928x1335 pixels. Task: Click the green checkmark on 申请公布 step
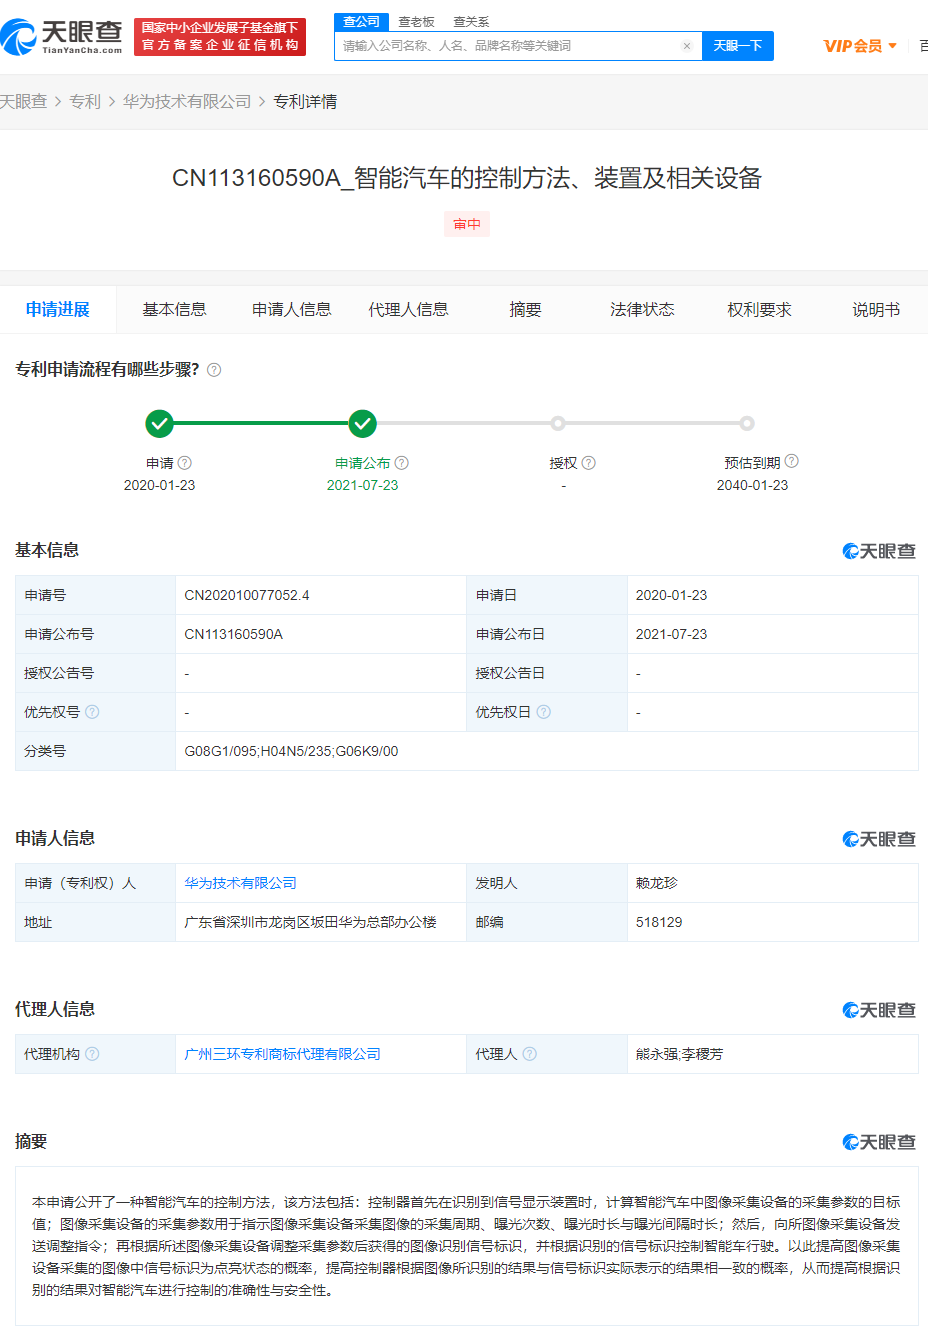click(x=363, y=423)
